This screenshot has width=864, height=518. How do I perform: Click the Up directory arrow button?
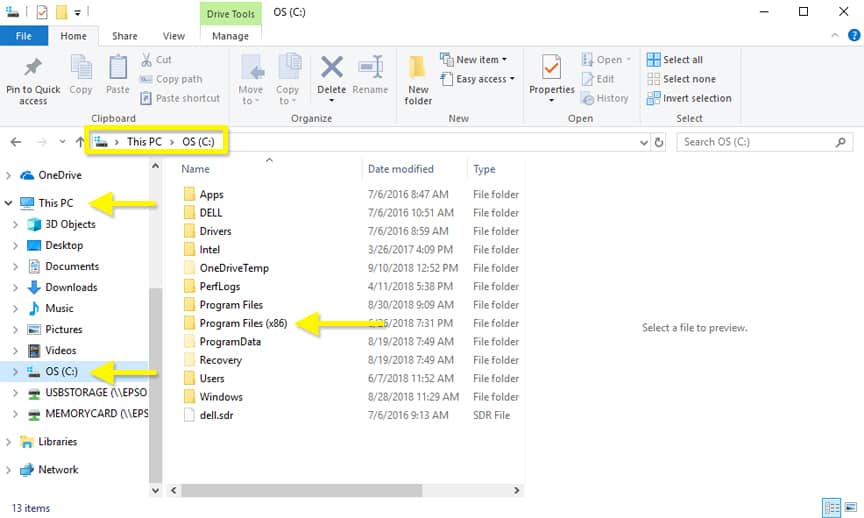81,142
